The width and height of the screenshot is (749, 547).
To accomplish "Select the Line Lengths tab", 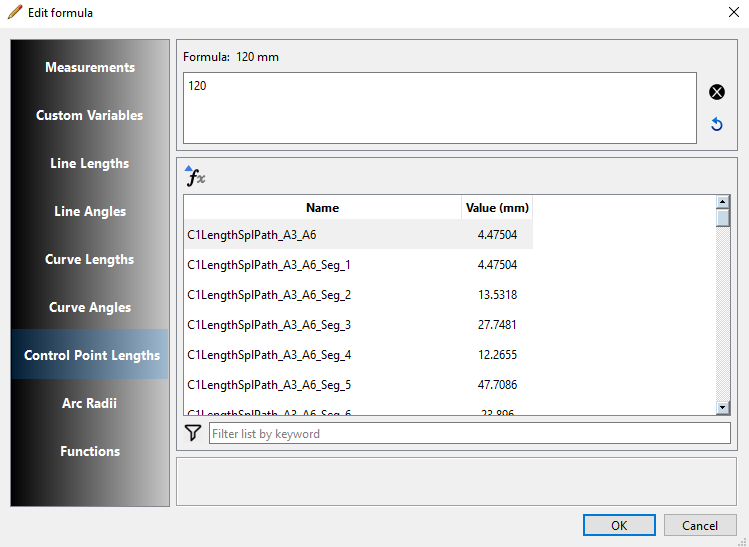I will pos(90,163).
